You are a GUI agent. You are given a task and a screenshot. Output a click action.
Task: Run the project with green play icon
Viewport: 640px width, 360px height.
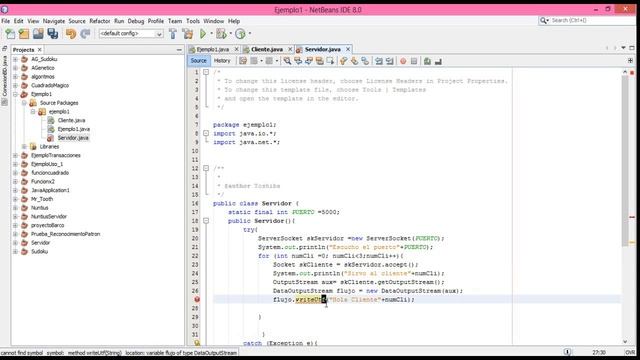pyautogui.click(x=203, y=34)
